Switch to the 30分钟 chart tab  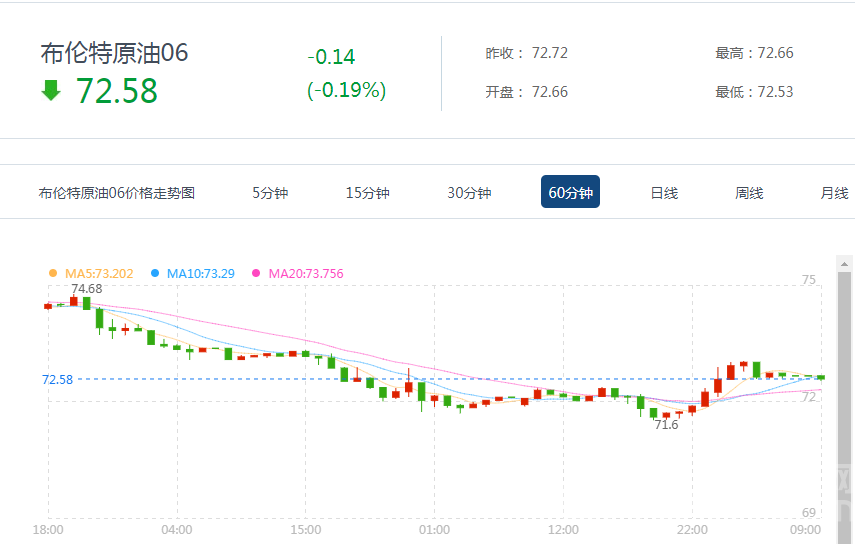[x=469, y=193]
